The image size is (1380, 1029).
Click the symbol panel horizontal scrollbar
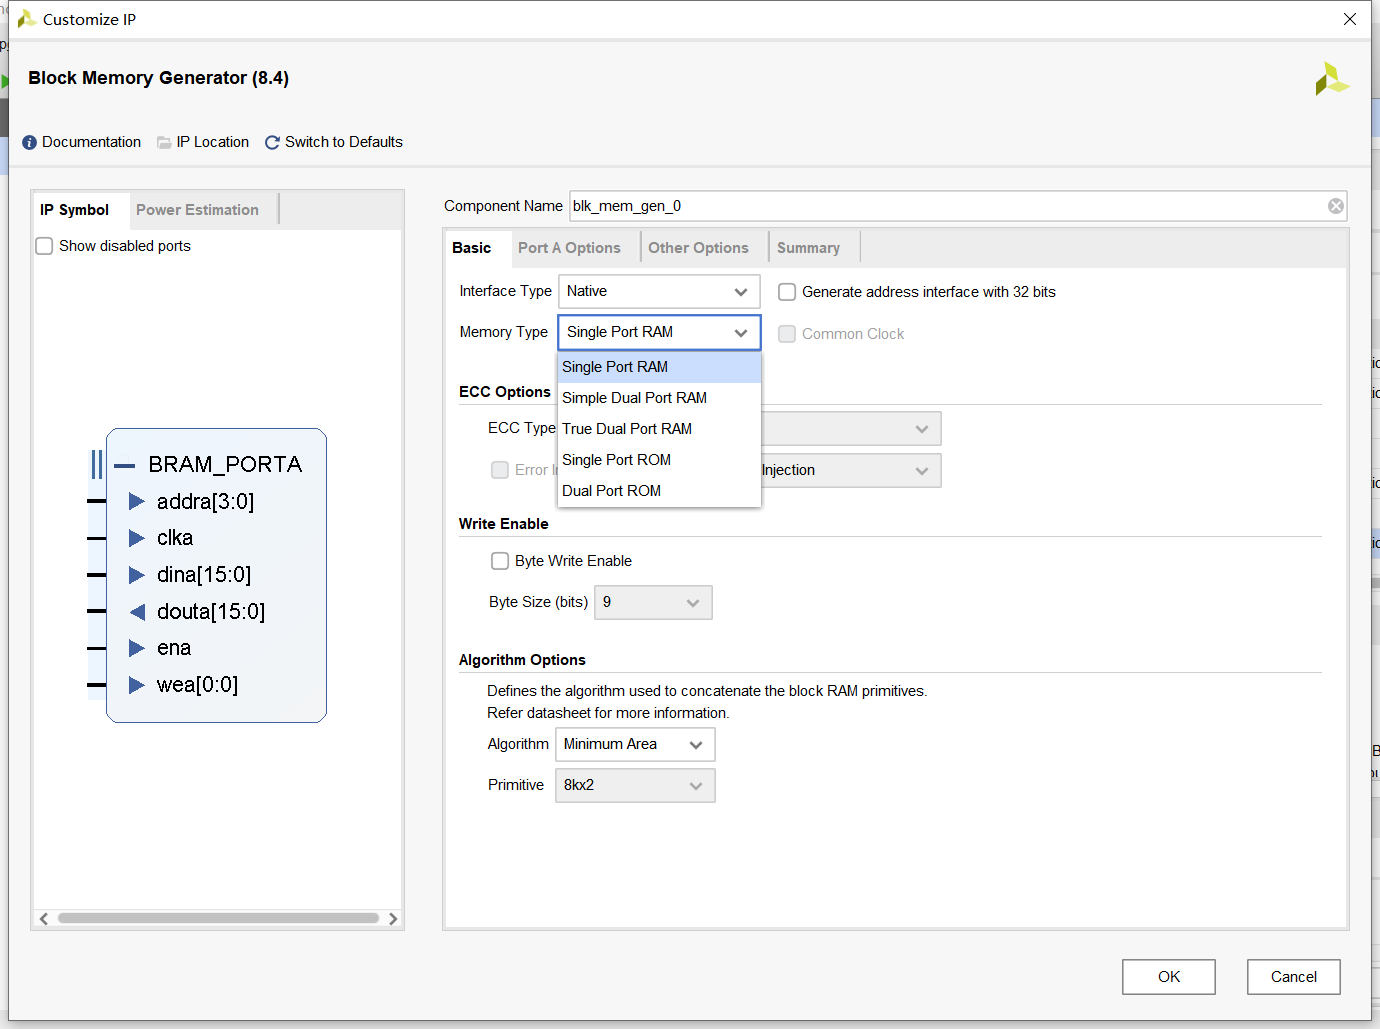218,918
